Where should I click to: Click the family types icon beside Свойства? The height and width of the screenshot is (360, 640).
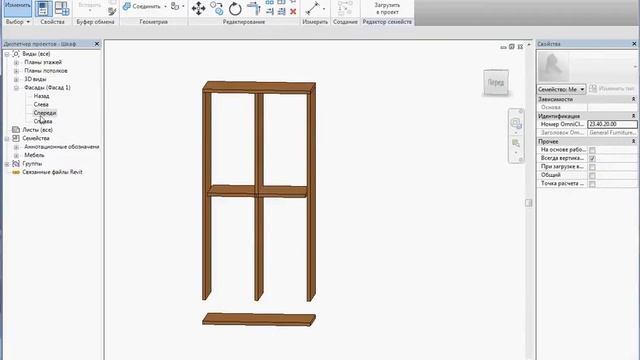click(62, 9)
